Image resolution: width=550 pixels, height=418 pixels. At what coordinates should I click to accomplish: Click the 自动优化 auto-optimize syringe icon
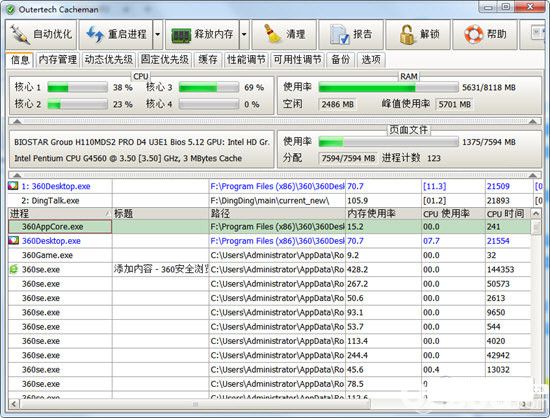20,34
